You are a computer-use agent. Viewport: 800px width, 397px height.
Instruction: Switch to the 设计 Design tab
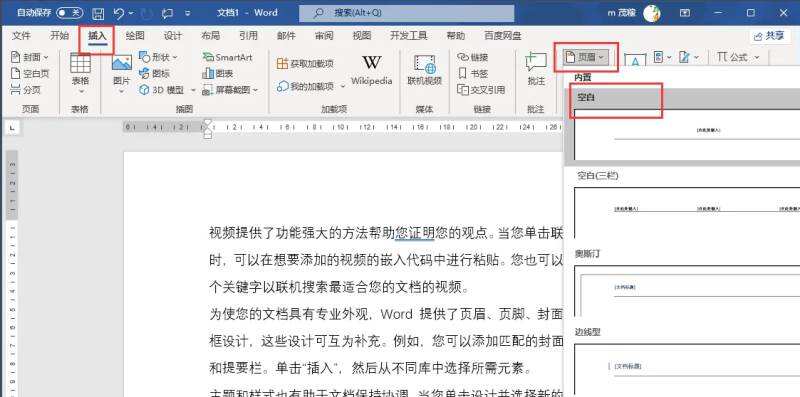click(172, 36)
